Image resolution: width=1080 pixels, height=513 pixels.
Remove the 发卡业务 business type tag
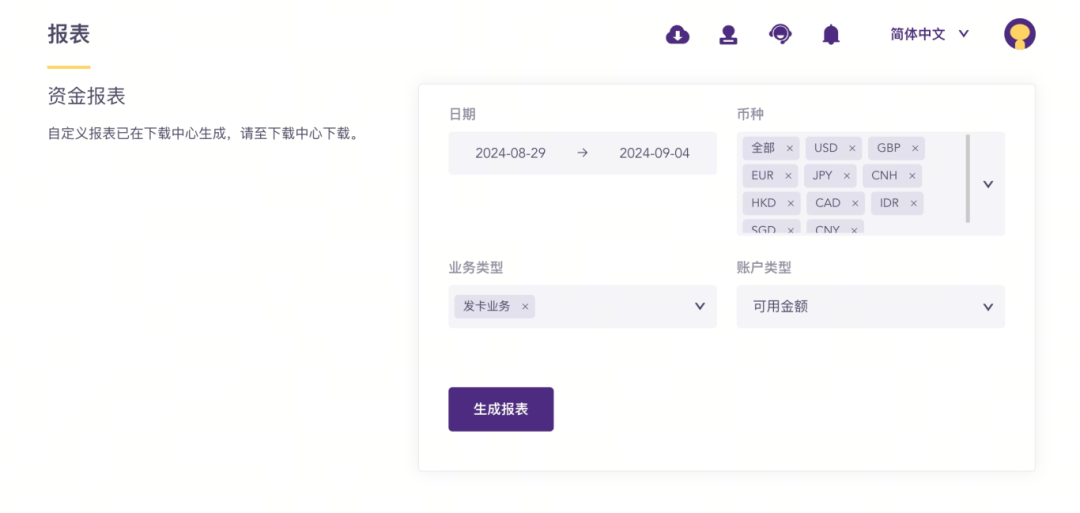[x=525, y=307]
